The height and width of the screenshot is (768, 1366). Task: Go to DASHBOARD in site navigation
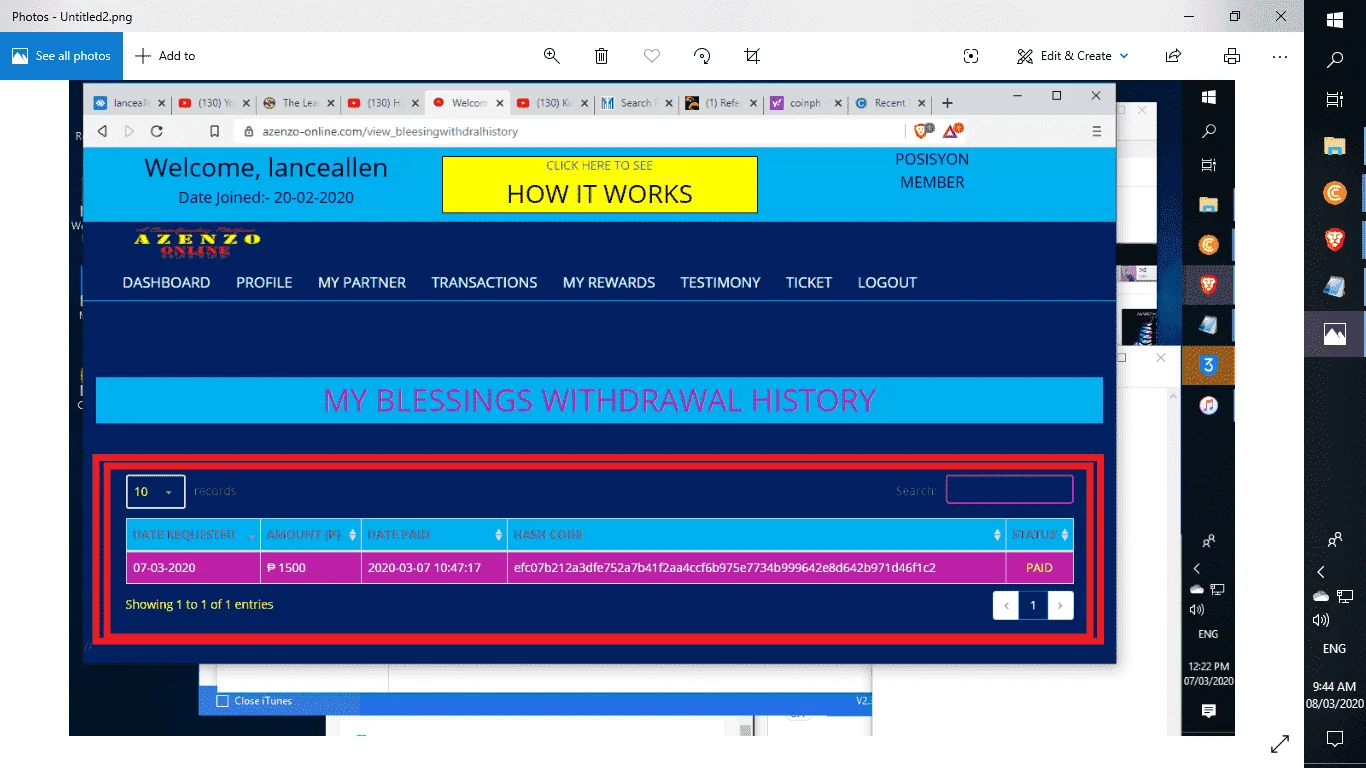click(166, 283)
